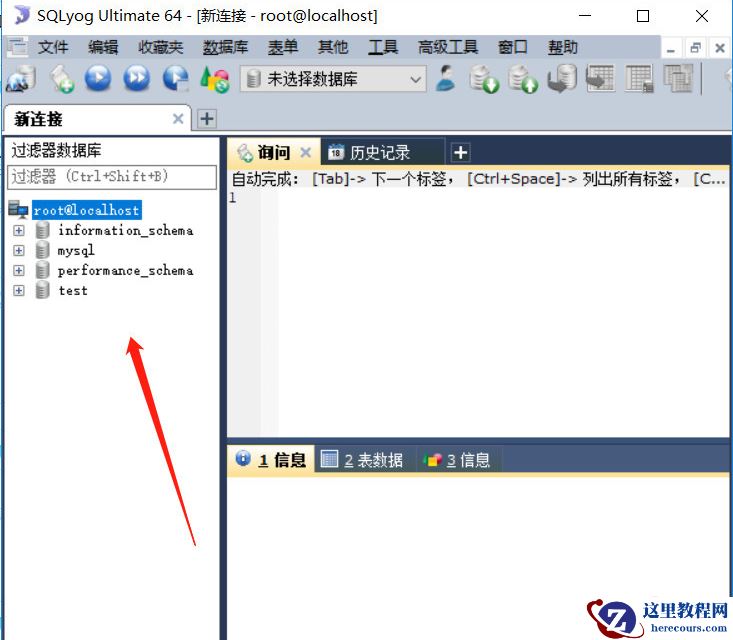Click the copy database to host icon
This screenshot has width=733, height=640.
point(561,79)
